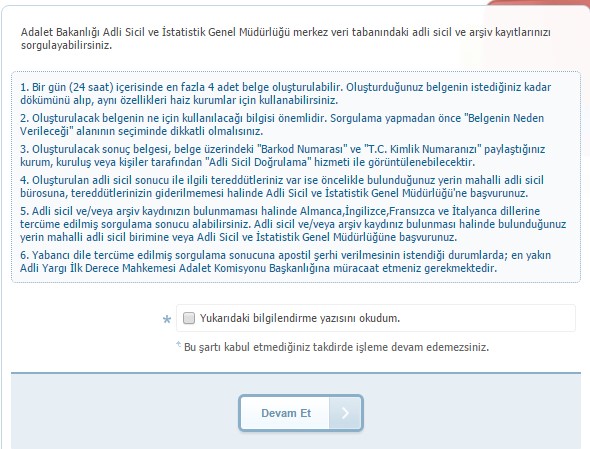Click the large required asterisk beside the checkbox
This screenshot has height=449, width=590.
tap(167, 320)
